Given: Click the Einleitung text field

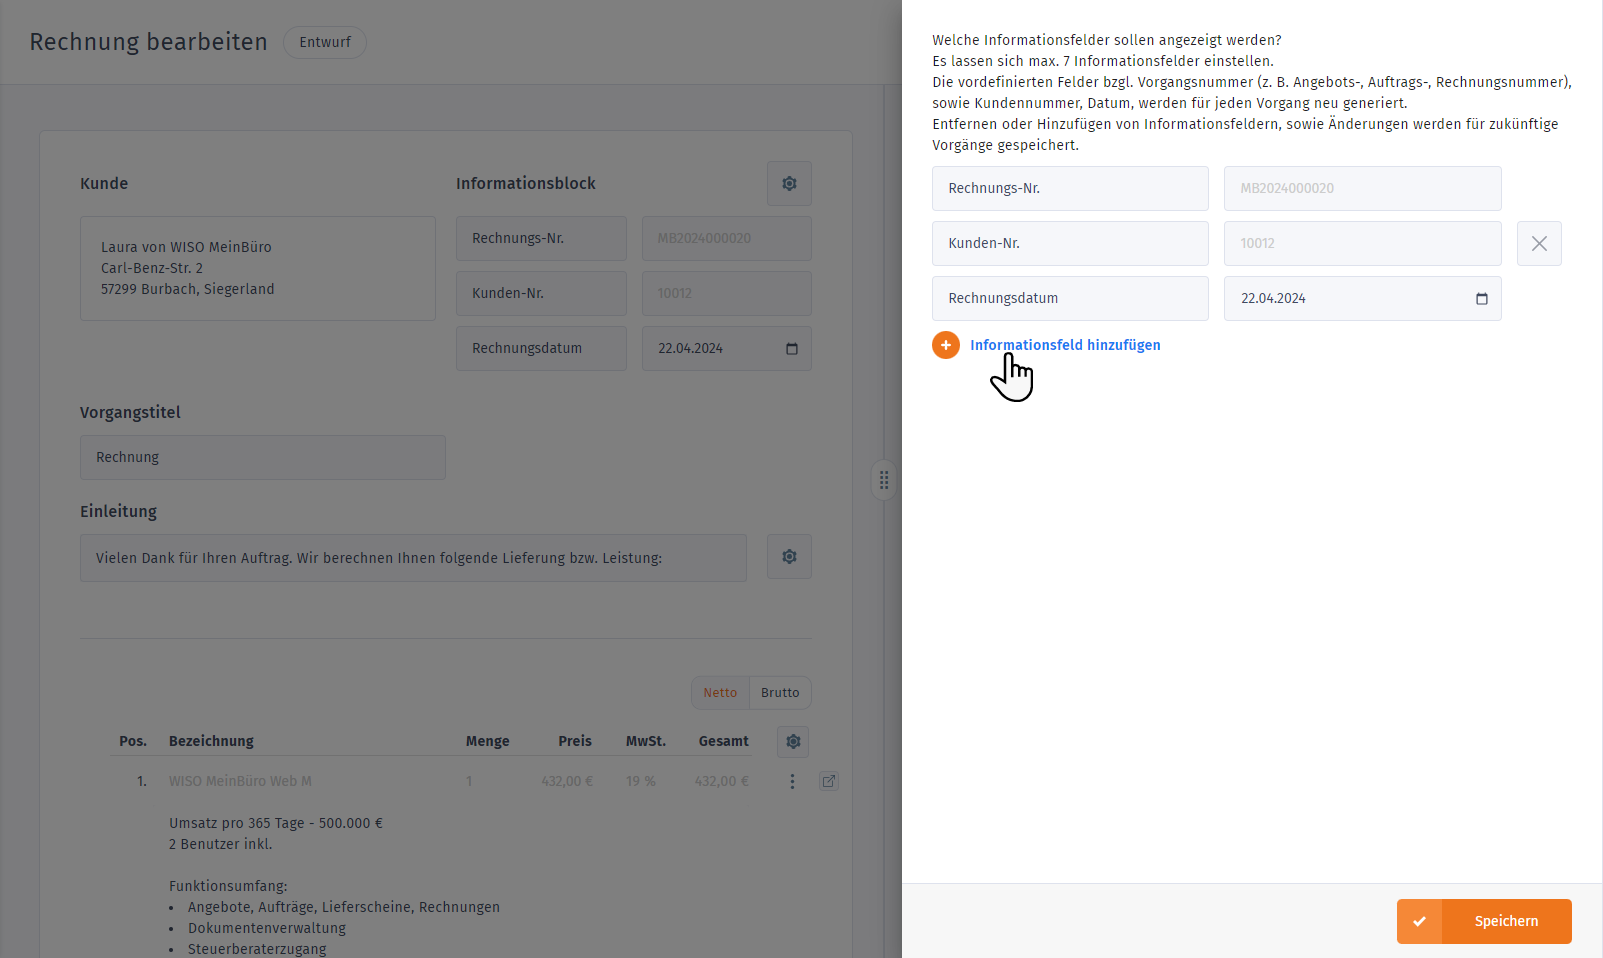Looking at the screenshot, I should point(413,558).
